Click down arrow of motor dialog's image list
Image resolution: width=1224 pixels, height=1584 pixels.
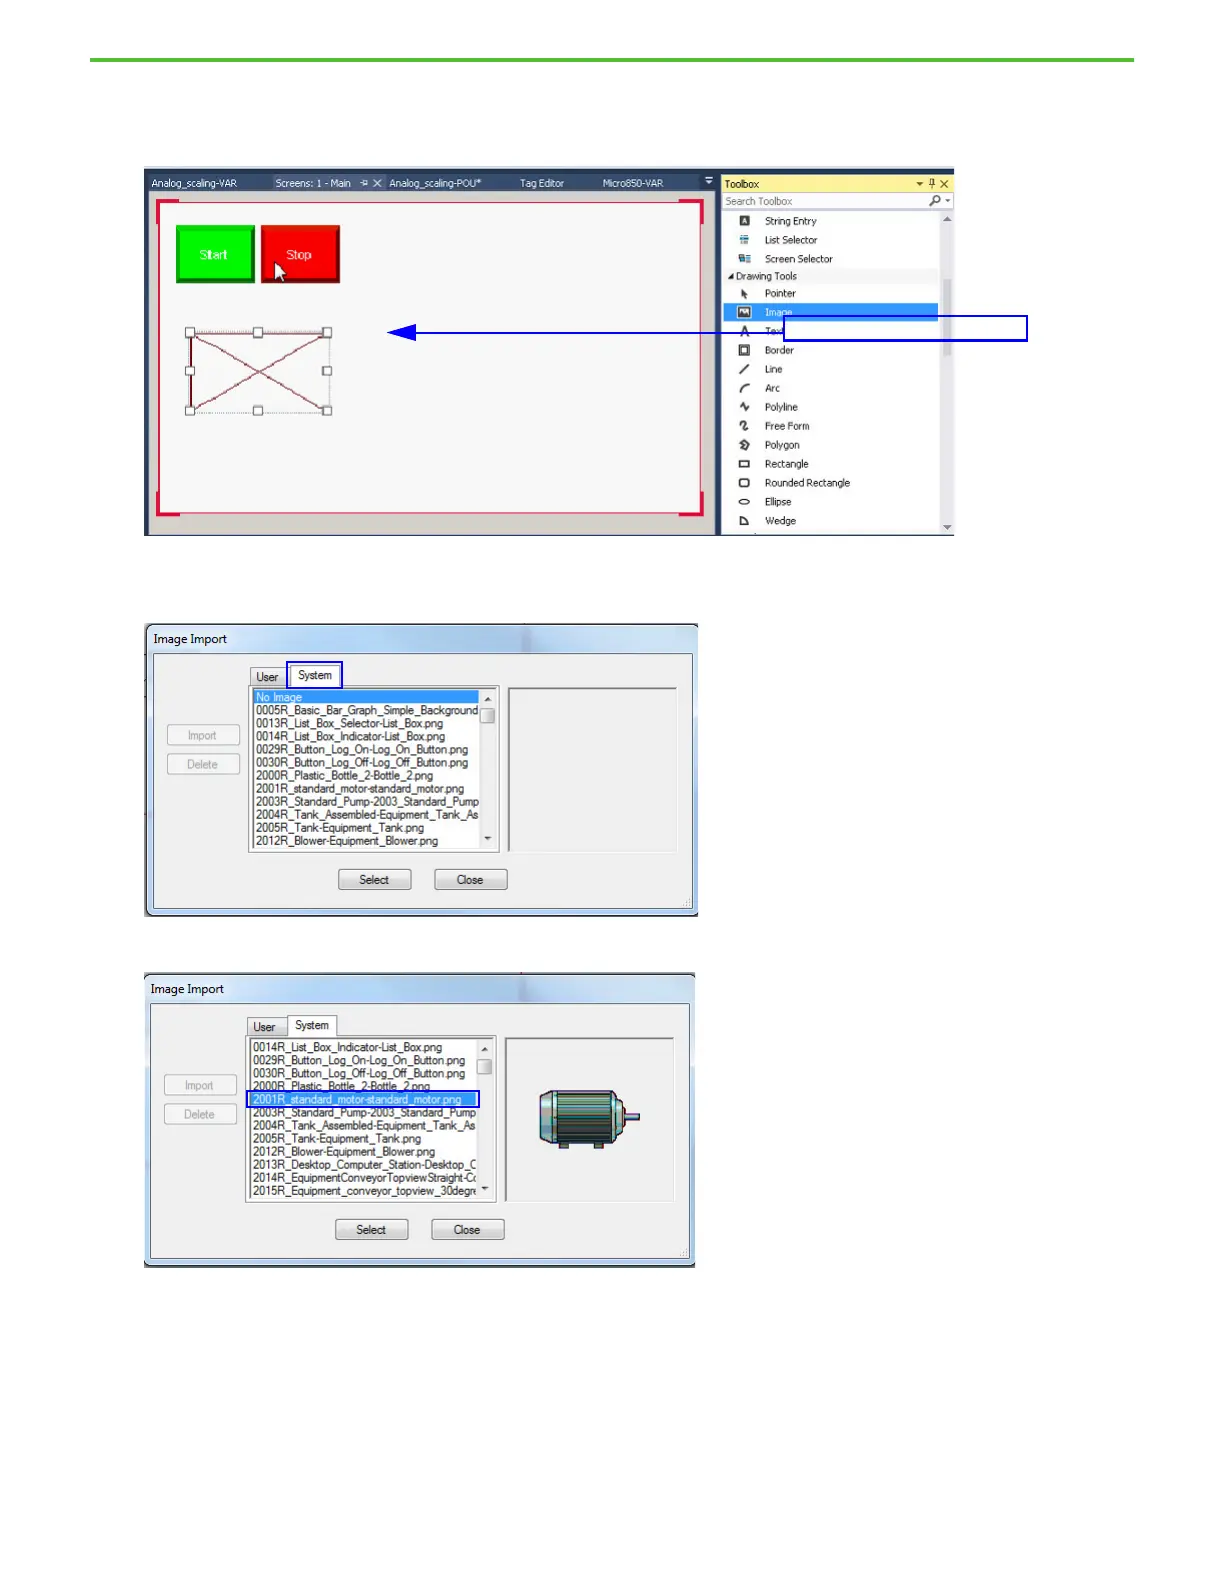tap(485, 1189)
